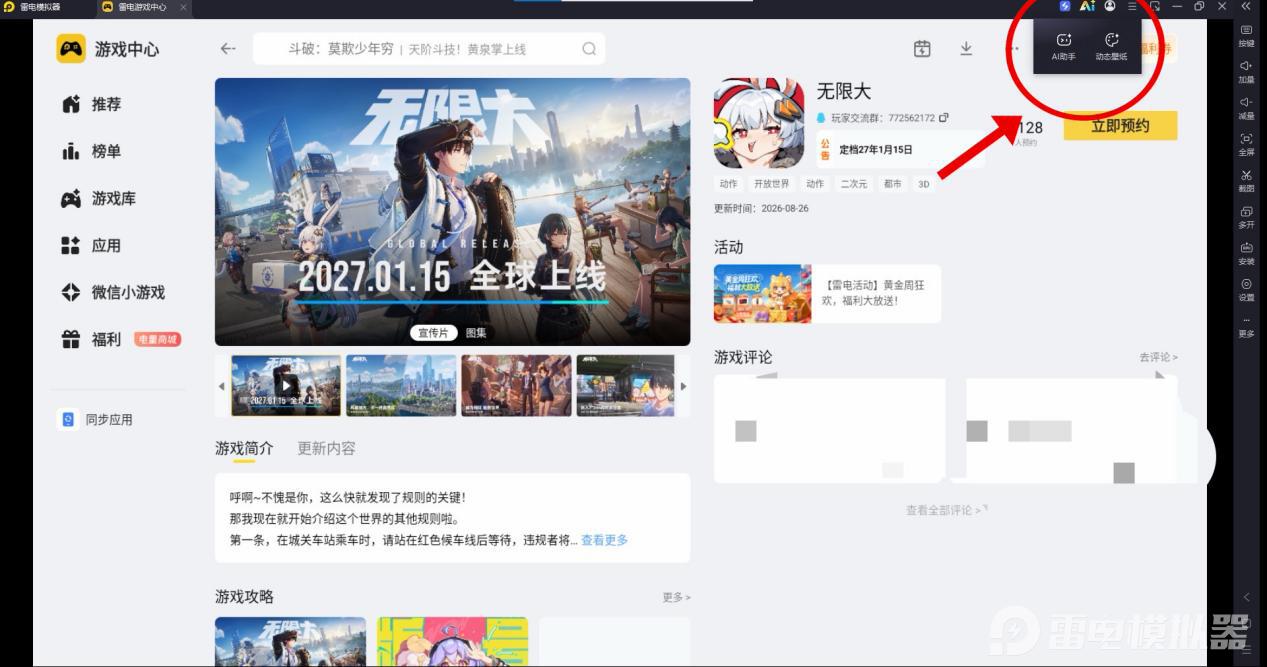Click 立即预约 pre-register button

1120,126
